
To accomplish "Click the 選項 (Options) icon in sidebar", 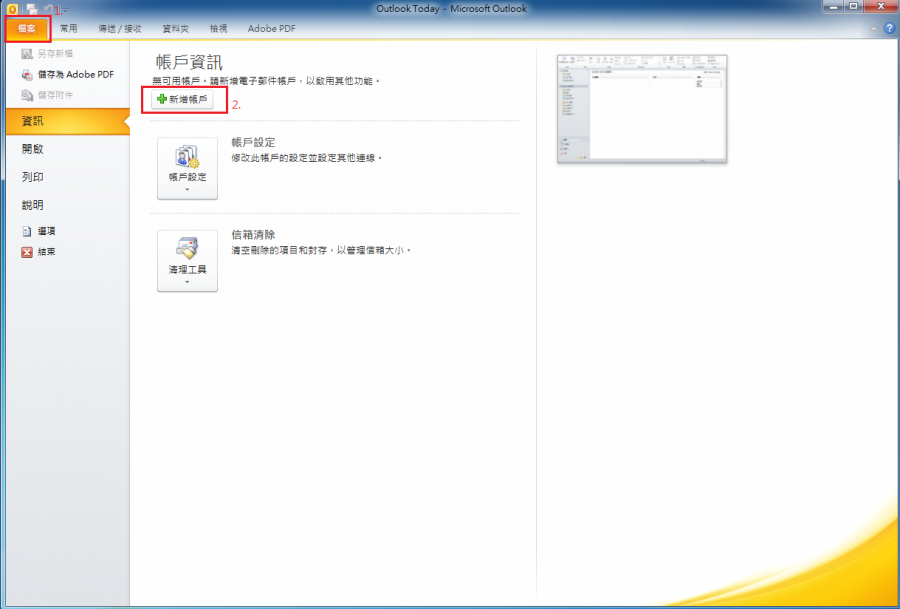I will coord(27,230).
